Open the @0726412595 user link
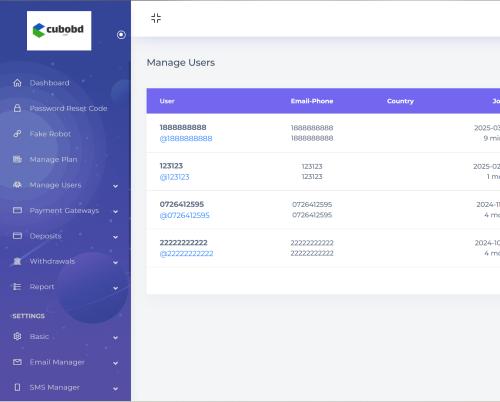Viewport: 500px width, 402px height. click(185, 215)
